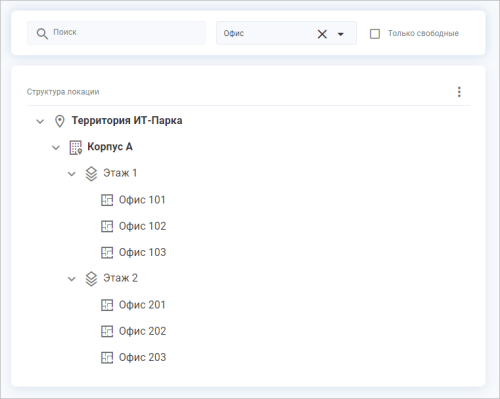The height and width of the screenshot is (399, 500).
Task: Open the Офис type dropdown arrow
Action: click(340, 34)
